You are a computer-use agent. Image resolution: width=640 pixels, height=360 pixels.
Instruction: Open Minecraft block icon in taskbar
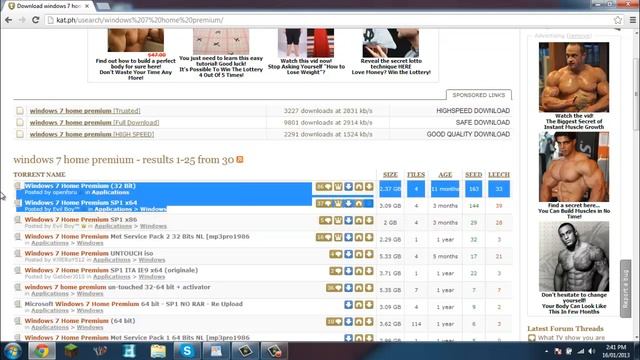point(71,351)
